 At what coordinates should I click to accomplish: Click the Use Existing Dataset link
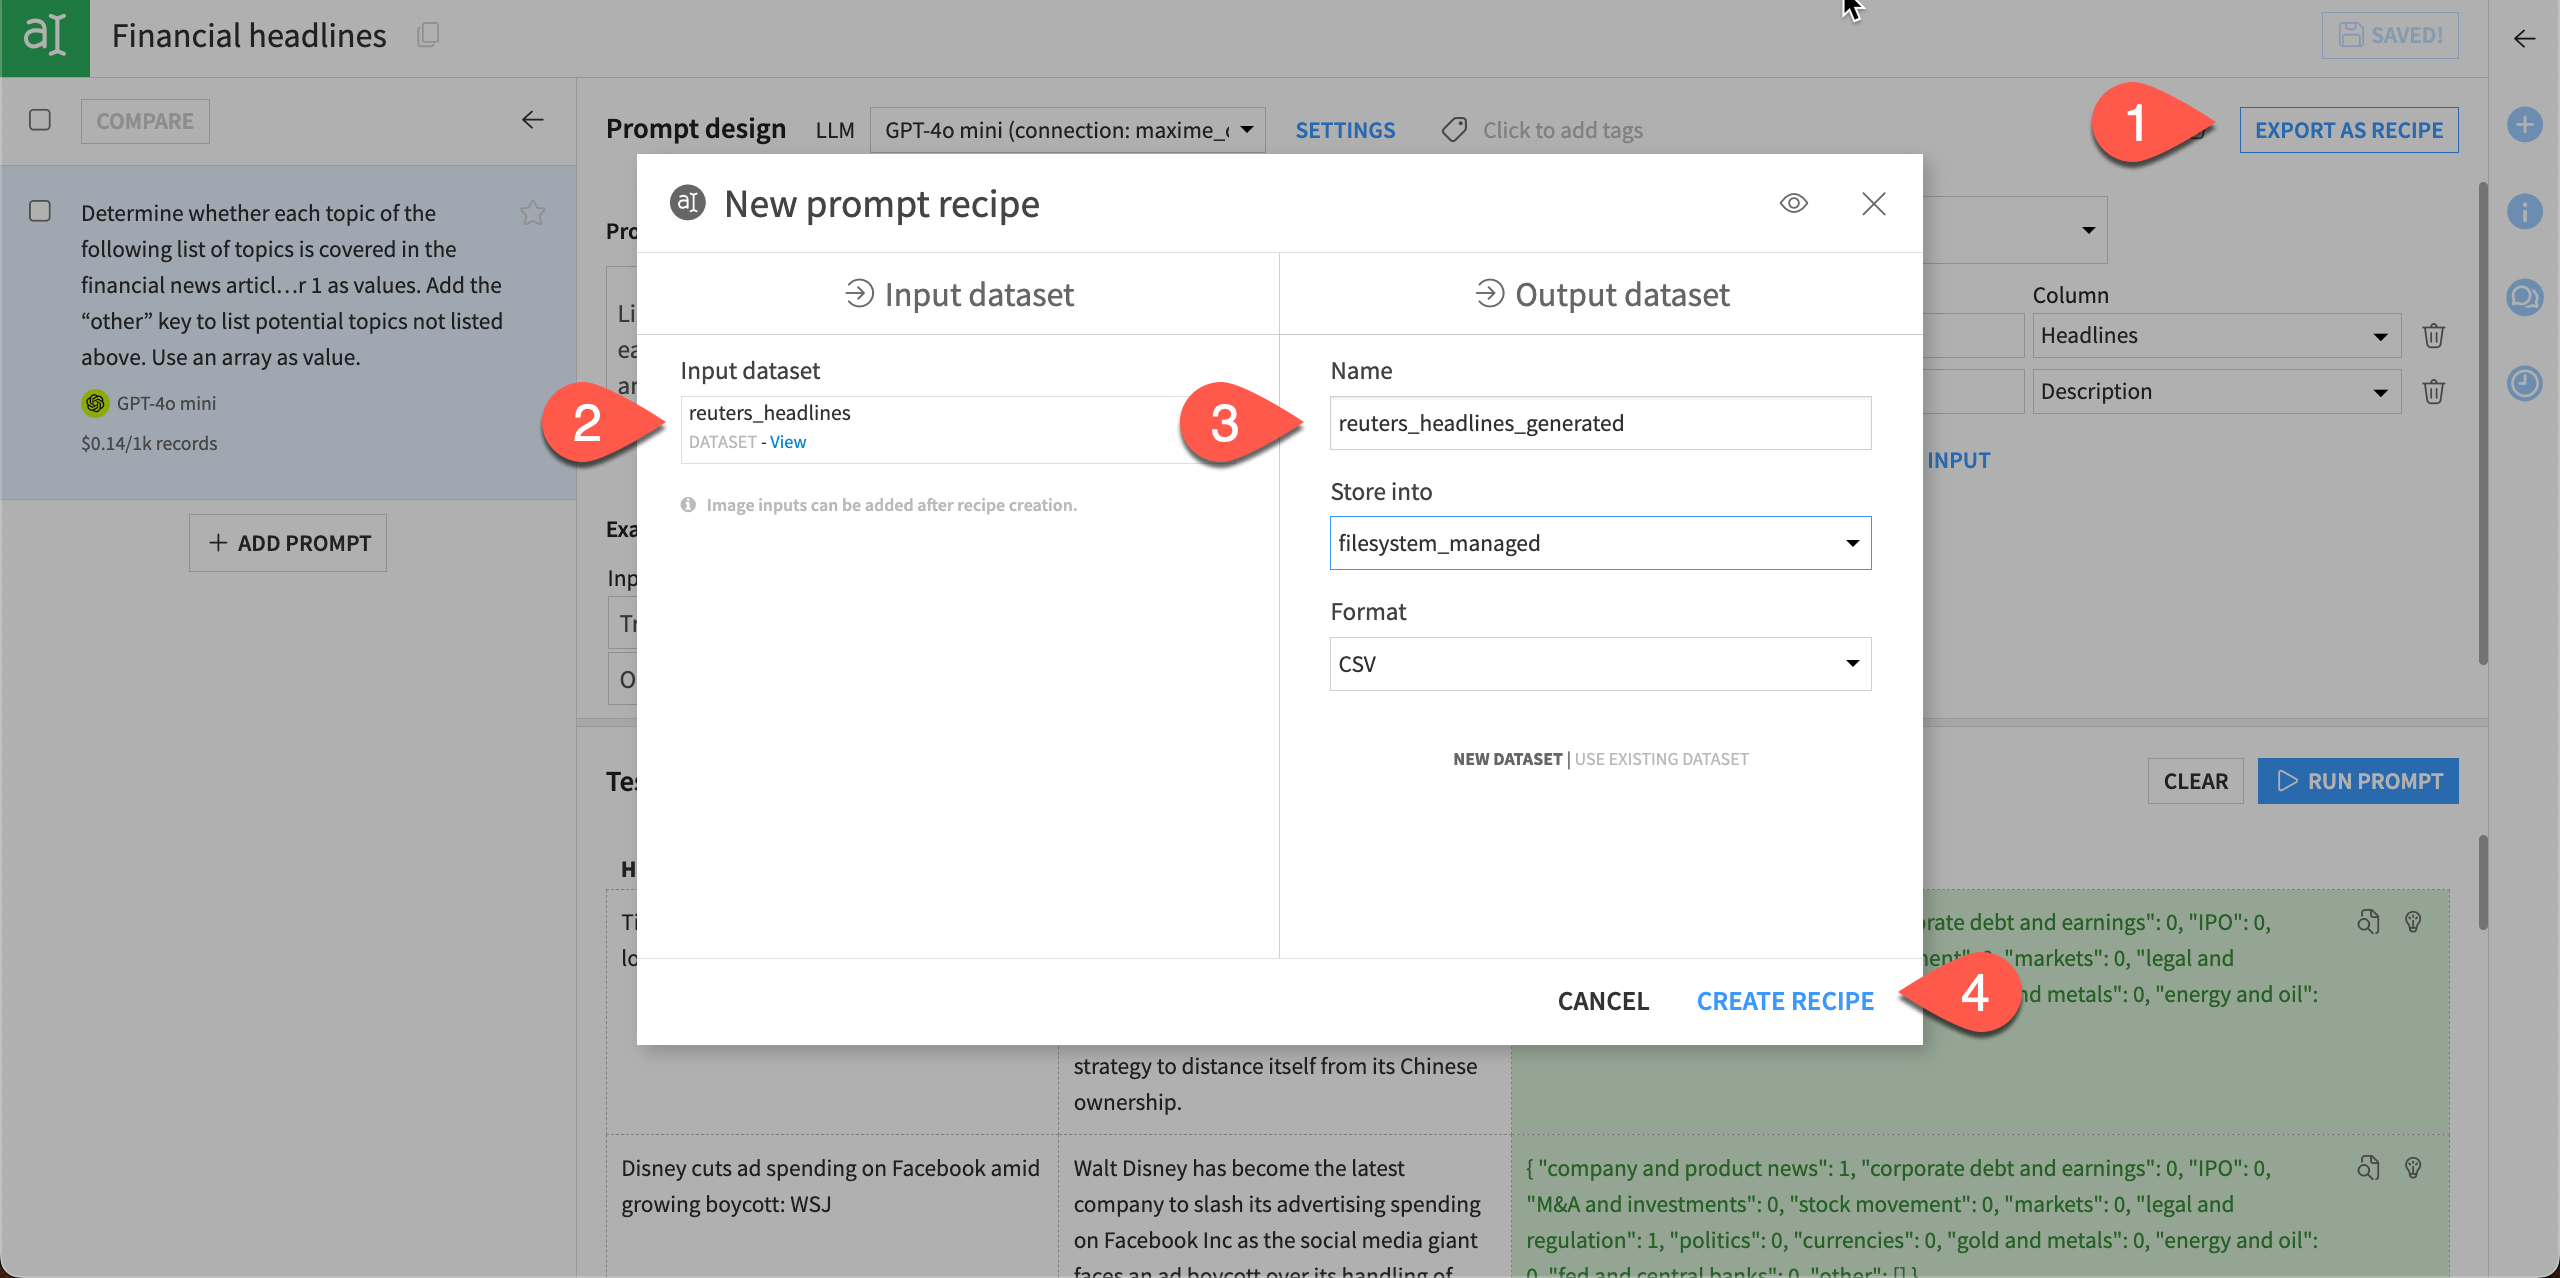coord(1660,757)
